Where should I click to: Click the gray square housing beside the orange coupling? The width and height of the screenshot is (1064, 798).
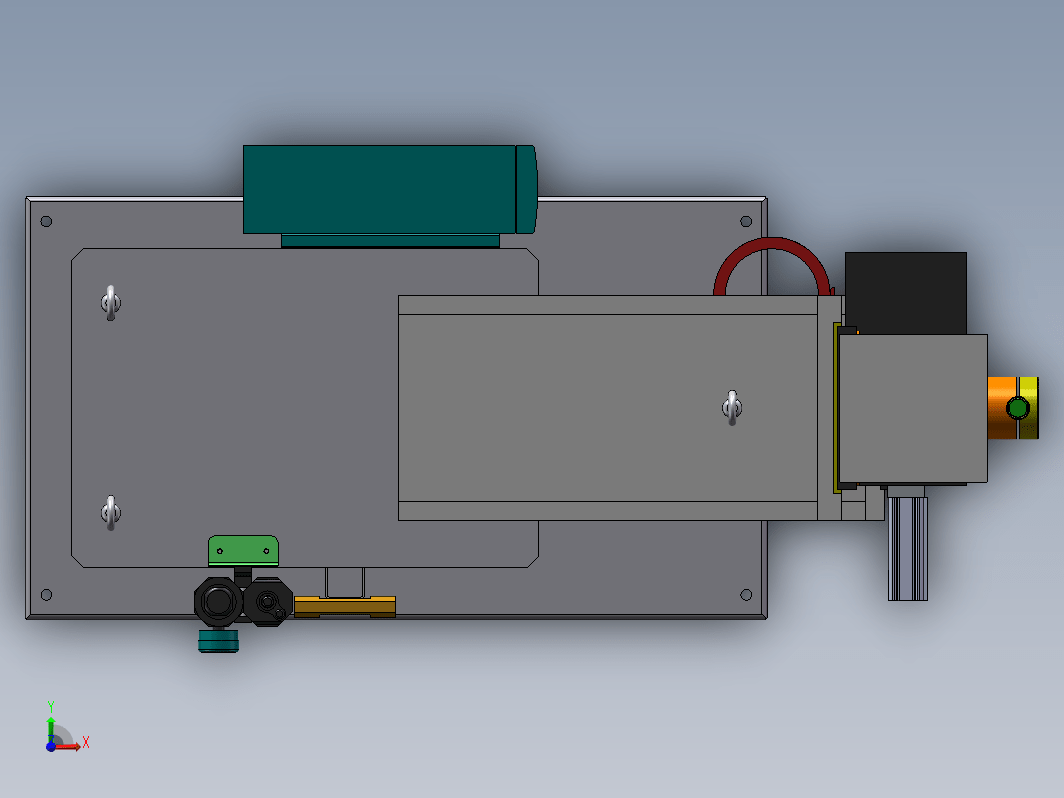click(913, 408)
